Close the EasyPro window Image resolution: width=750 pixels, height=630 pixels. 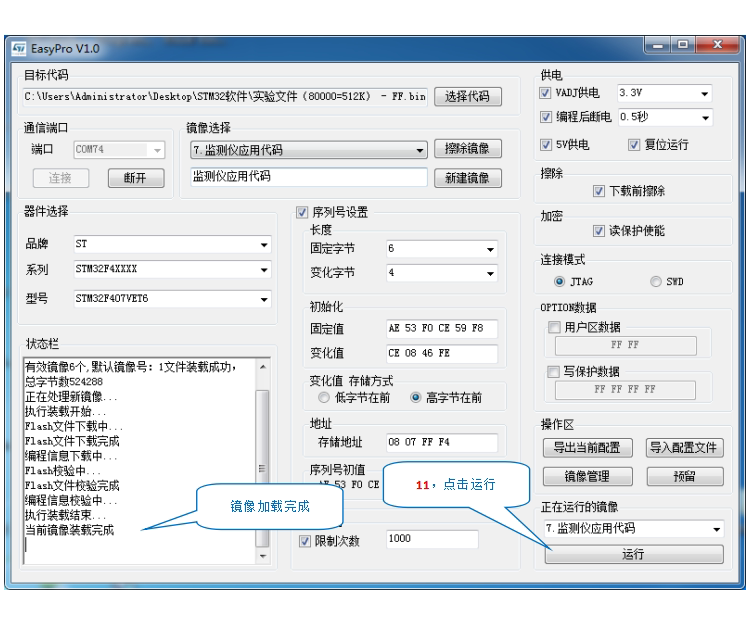coord(717,45)
